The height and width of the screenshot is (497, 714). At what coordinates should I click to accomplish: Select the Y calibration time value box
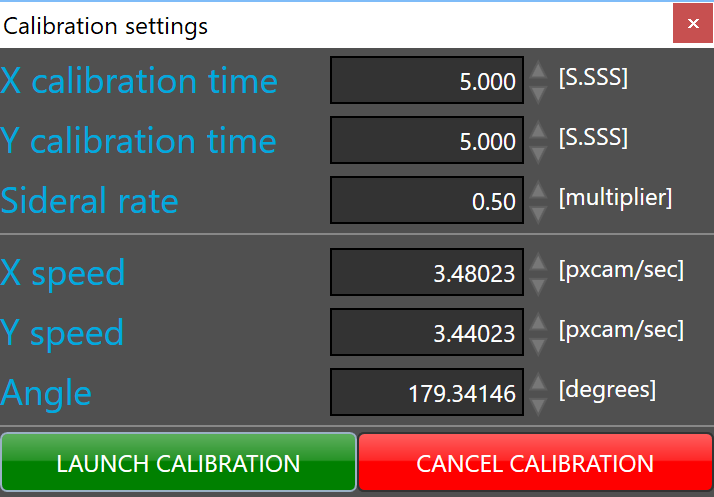(427, 141)
